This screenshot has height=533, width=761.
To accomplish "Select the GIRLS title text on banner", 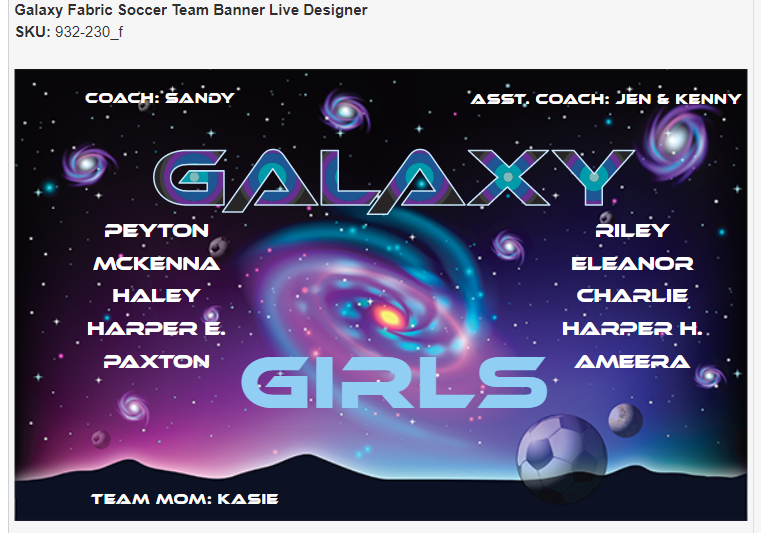I will click(x=394, y=382).
